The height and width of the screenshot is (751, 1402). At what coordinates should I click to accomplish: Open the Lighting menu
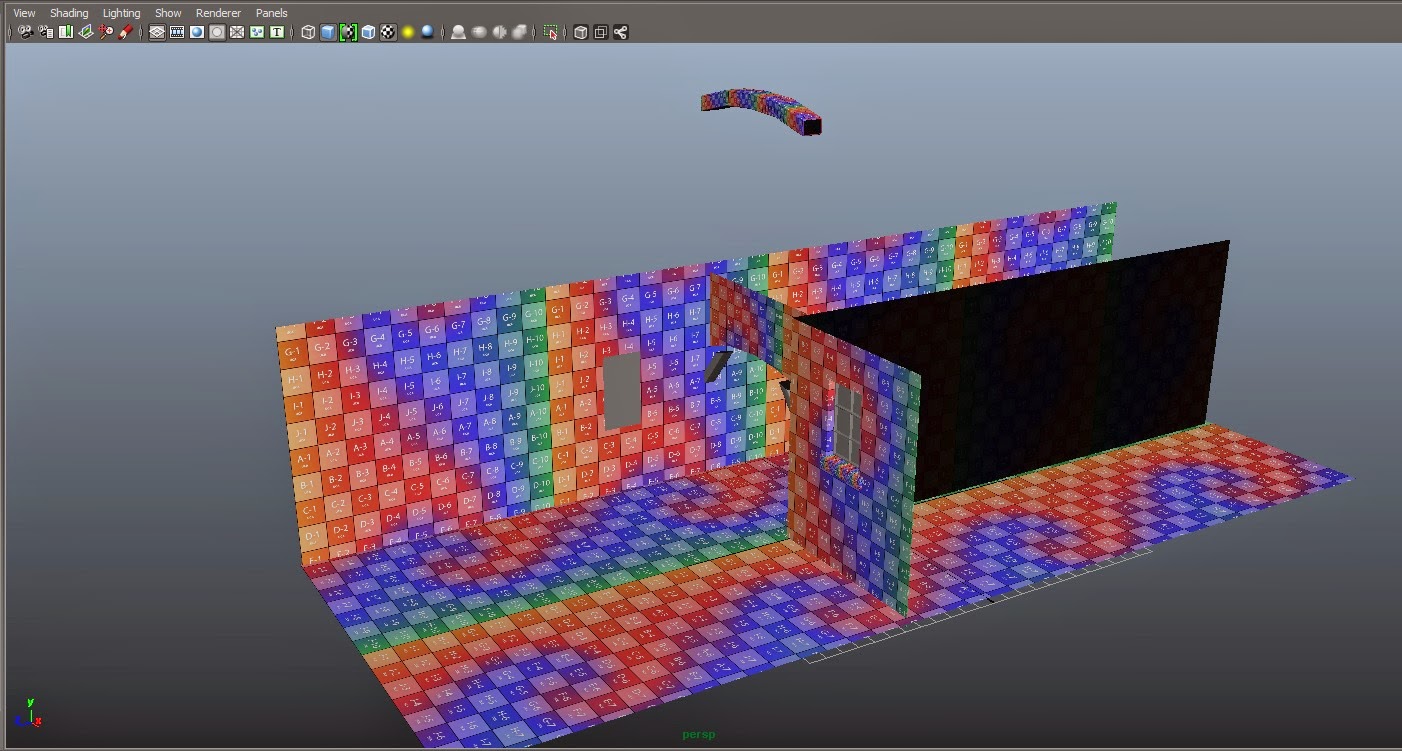click(x=122, y=13)
